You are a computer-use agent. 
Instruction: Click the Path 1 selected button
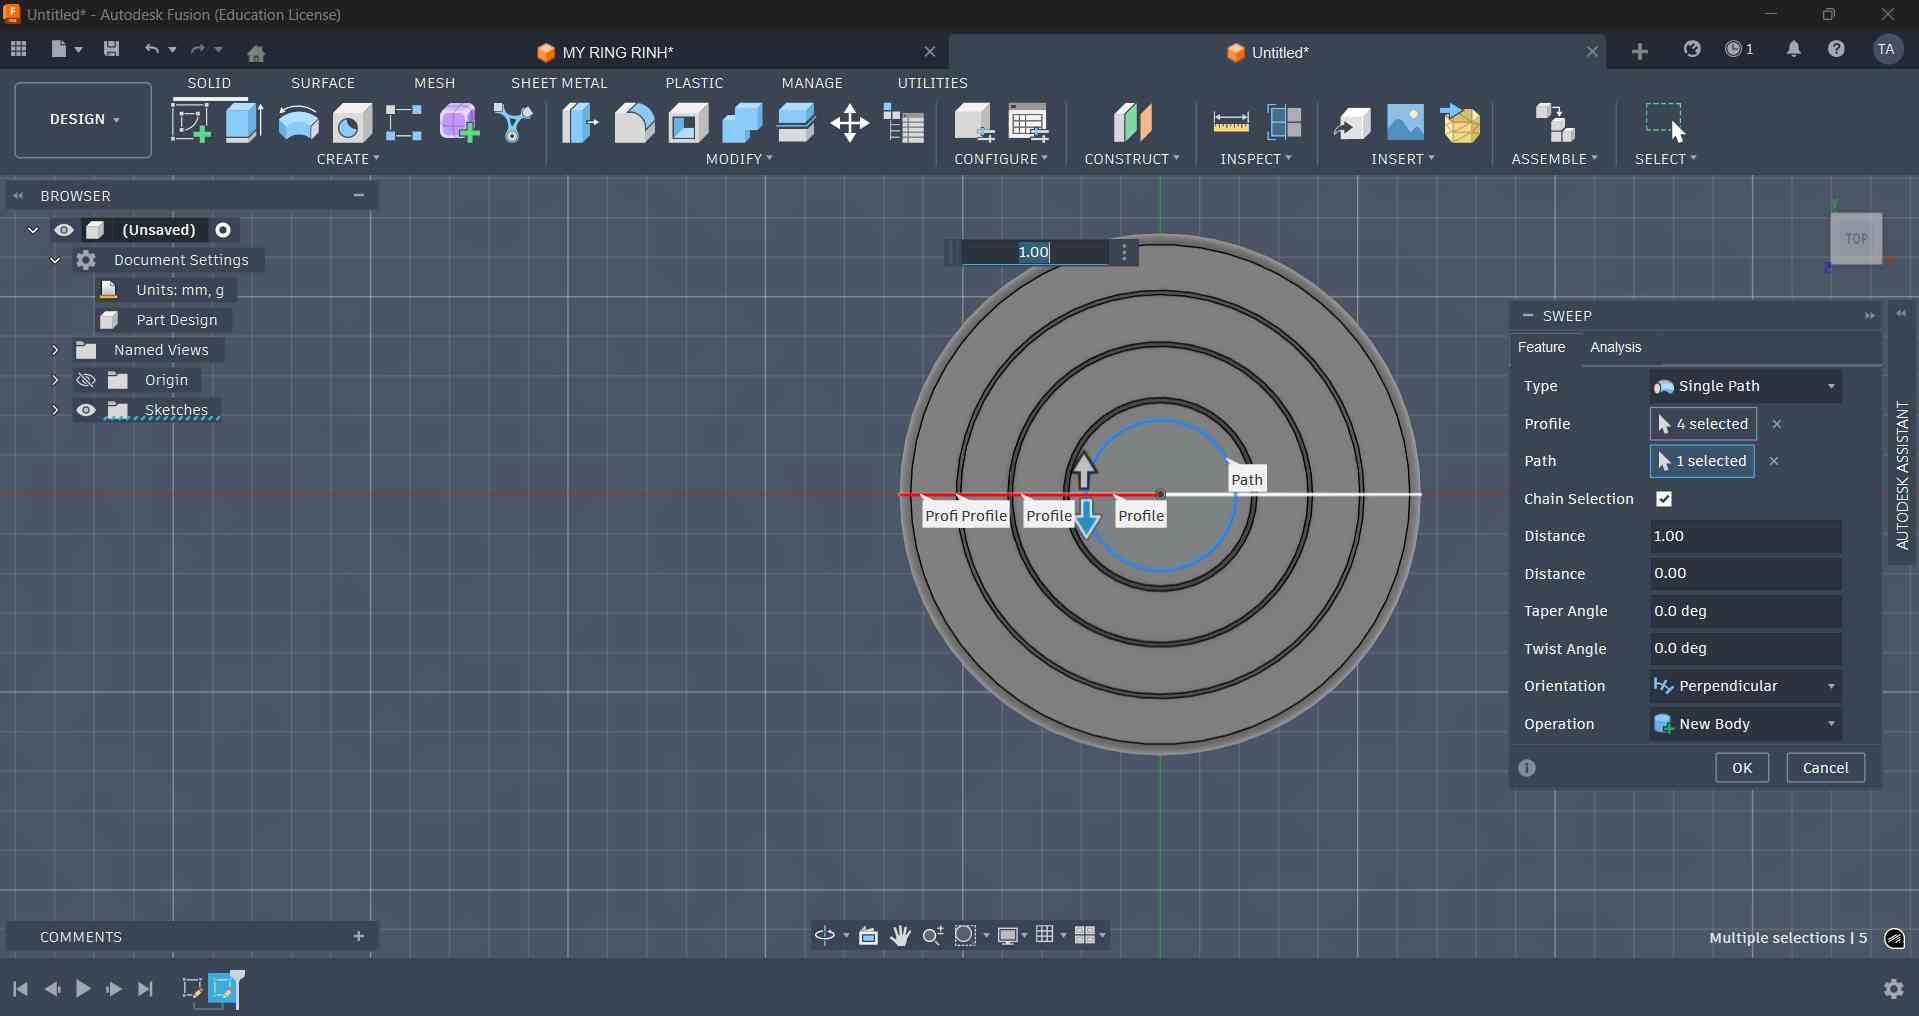(1702, 461)
